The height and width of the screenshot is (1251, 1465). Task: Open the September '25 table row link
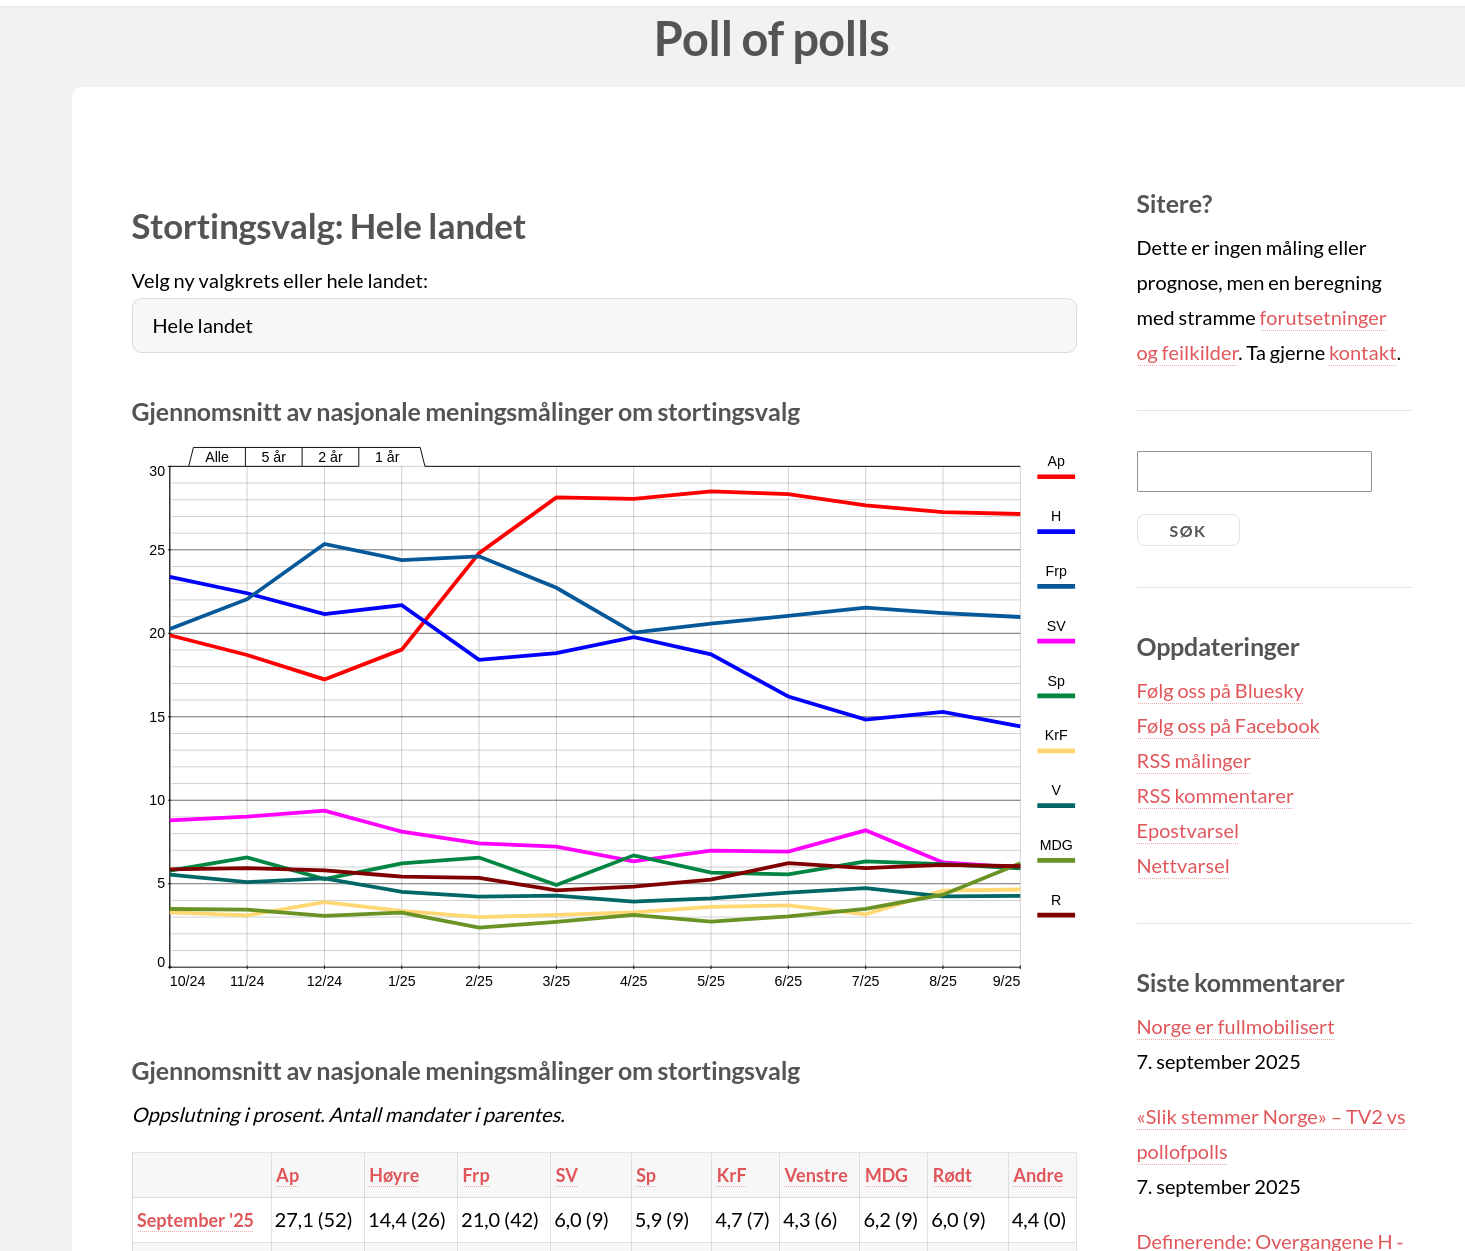195,1220
